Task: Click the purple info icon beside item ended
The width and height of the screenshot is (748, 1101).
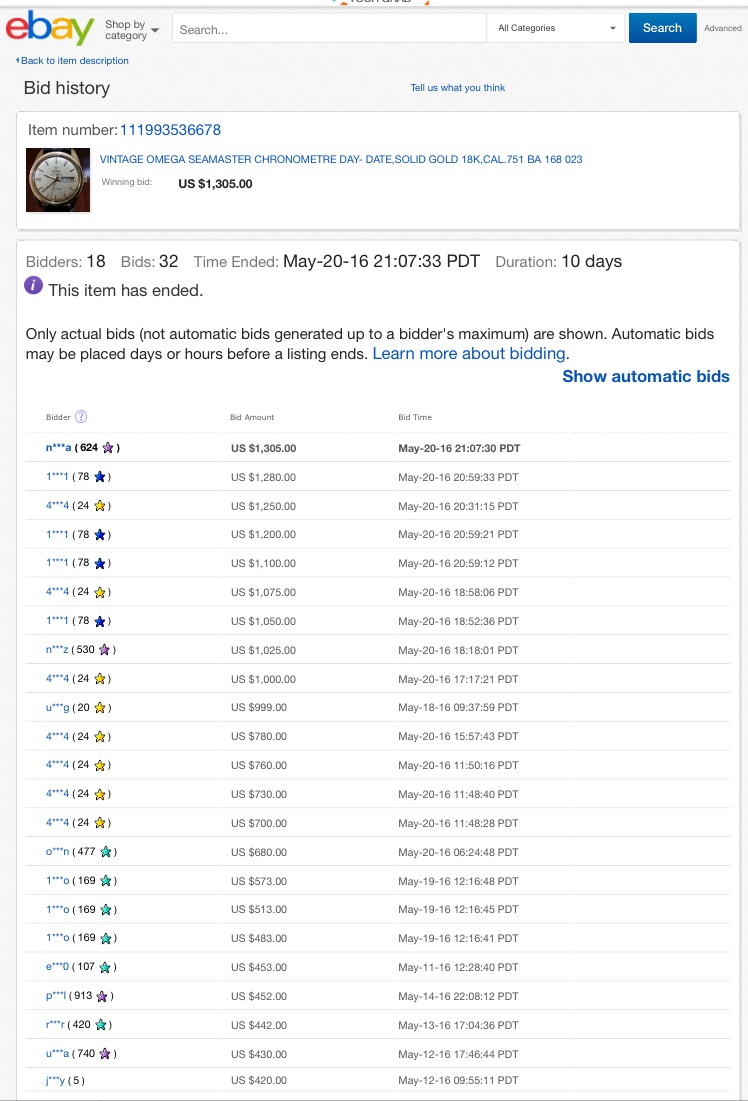Action: tap(33, 286)
